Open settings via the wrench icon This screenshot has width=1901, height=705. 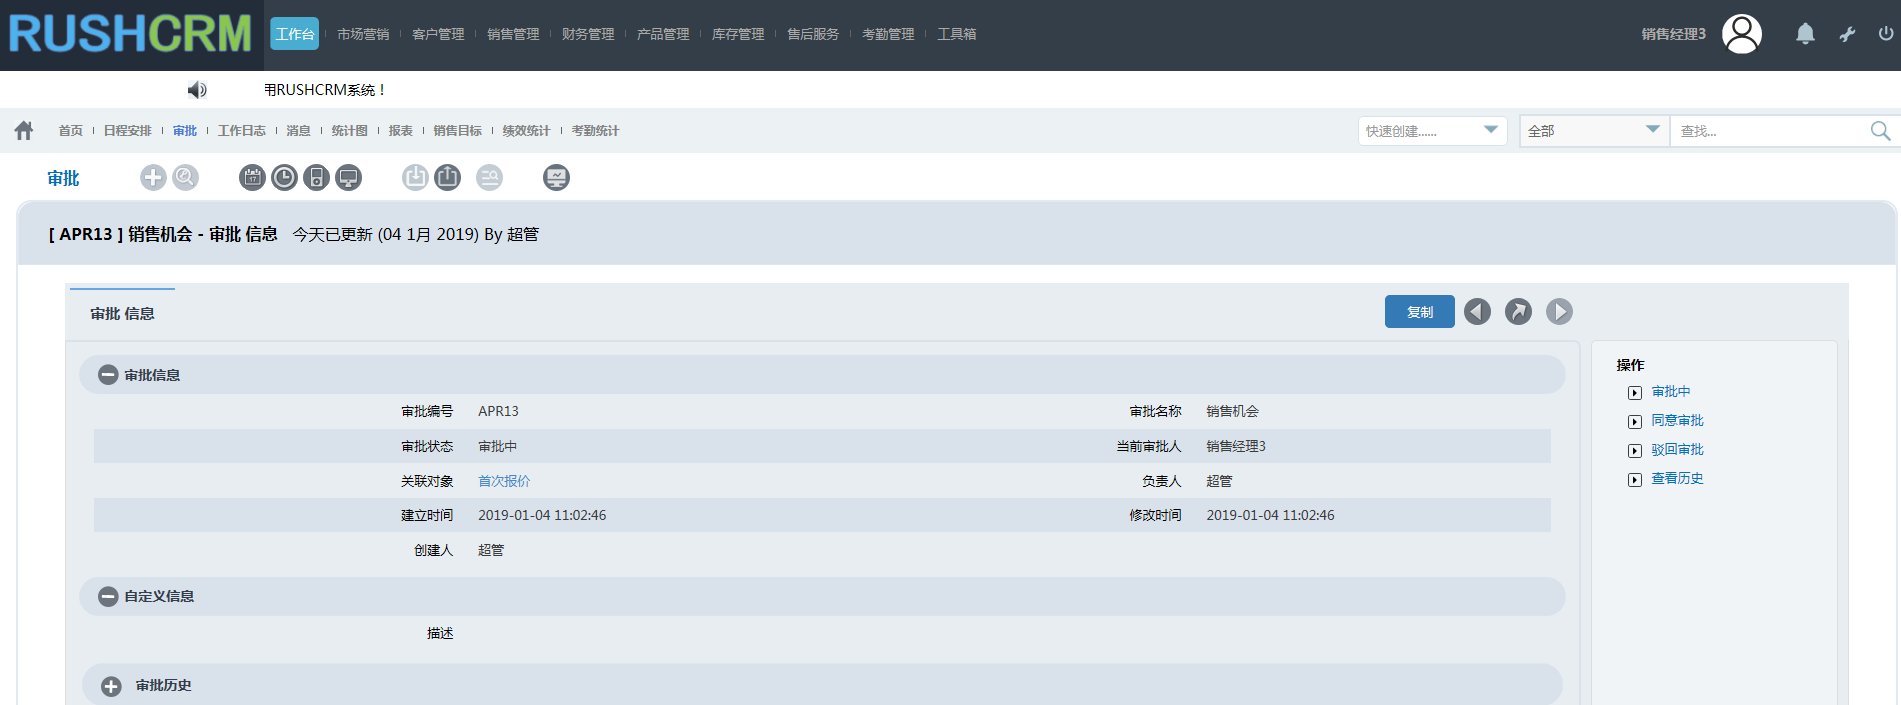pos(1847,34)
